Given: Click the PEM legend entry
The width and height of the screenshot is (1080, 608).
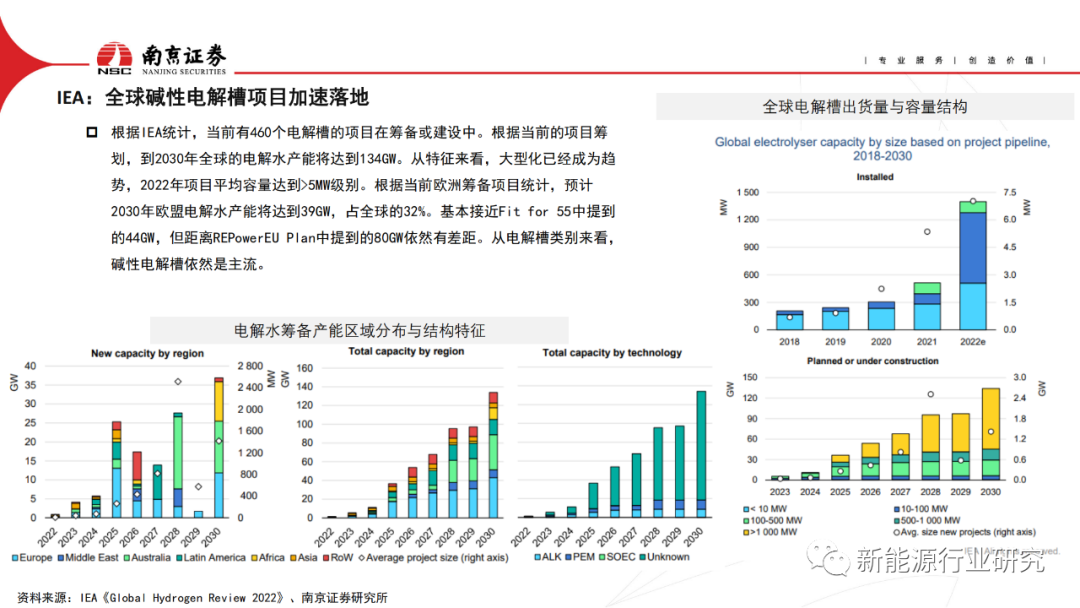Looking at the screenshot, I should point(580,557).
